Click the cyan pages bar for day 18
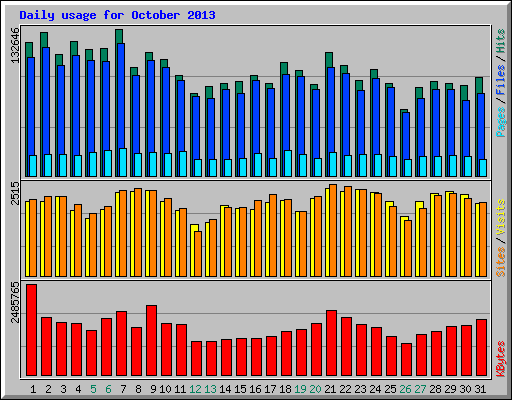This screenshot has width=512, height=400. pos(288,163)
